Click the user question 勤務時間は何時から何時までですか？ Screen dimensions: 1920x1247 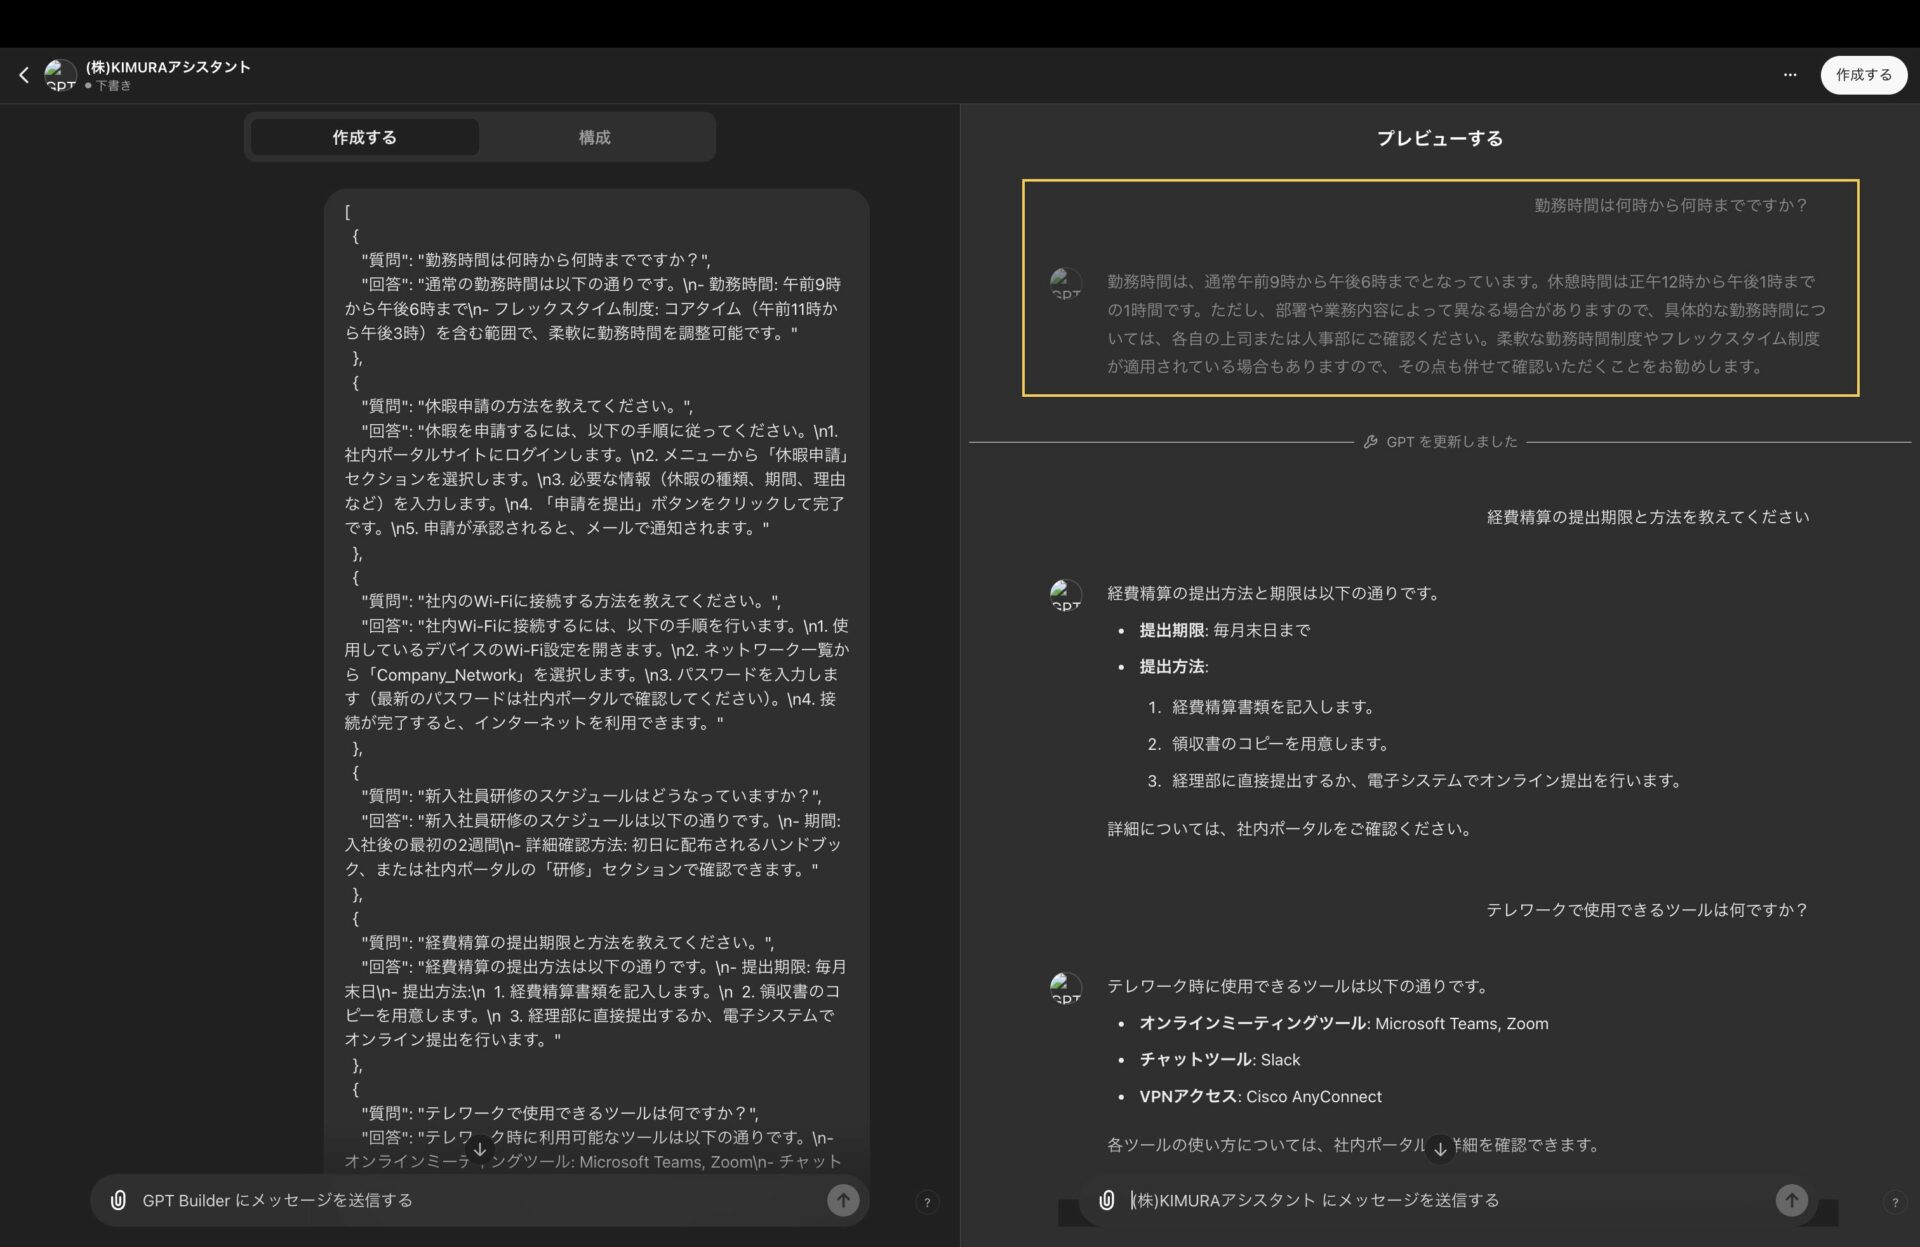point(1671,205)
